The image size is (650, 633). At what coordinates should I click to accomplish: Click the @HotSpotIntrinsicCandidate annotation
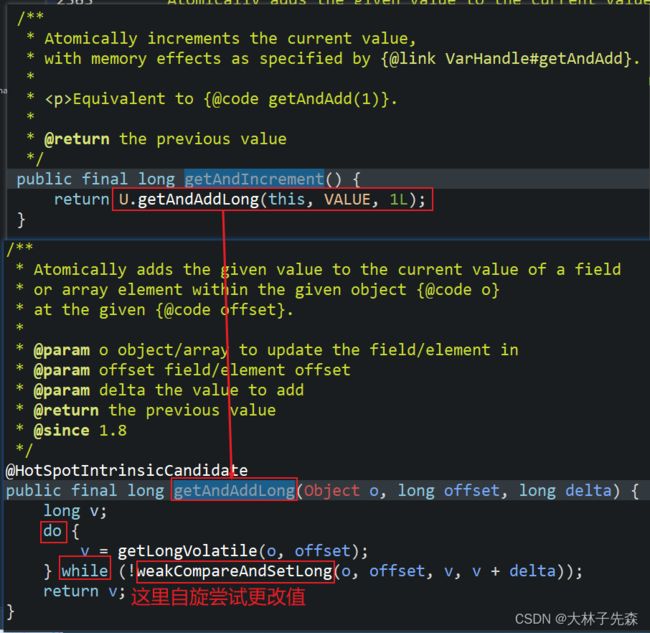click(x=126, y=471)
